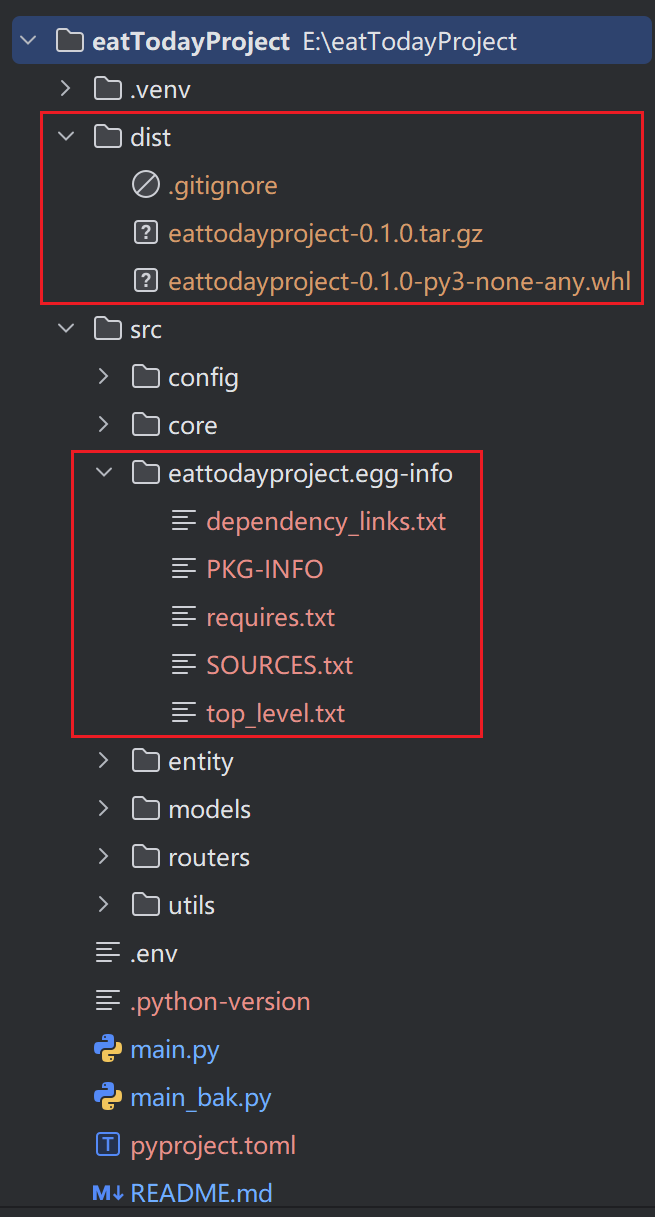Select the .python-version file

pyautogui.click(x=220, y=1001)
